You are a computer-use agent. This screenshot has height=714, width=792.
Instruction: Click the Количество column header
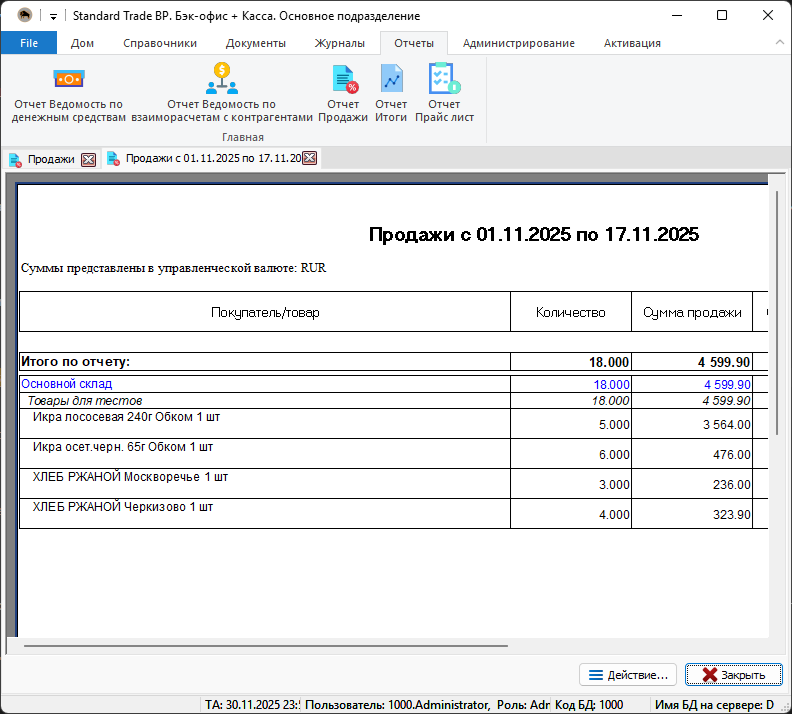pyautogui.click(x=571, y=312)
